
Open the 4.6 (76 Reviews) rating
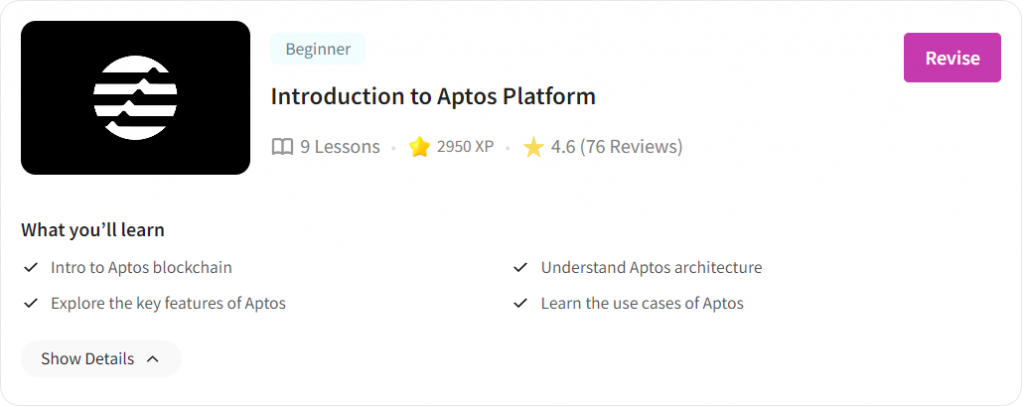point(616,147)
